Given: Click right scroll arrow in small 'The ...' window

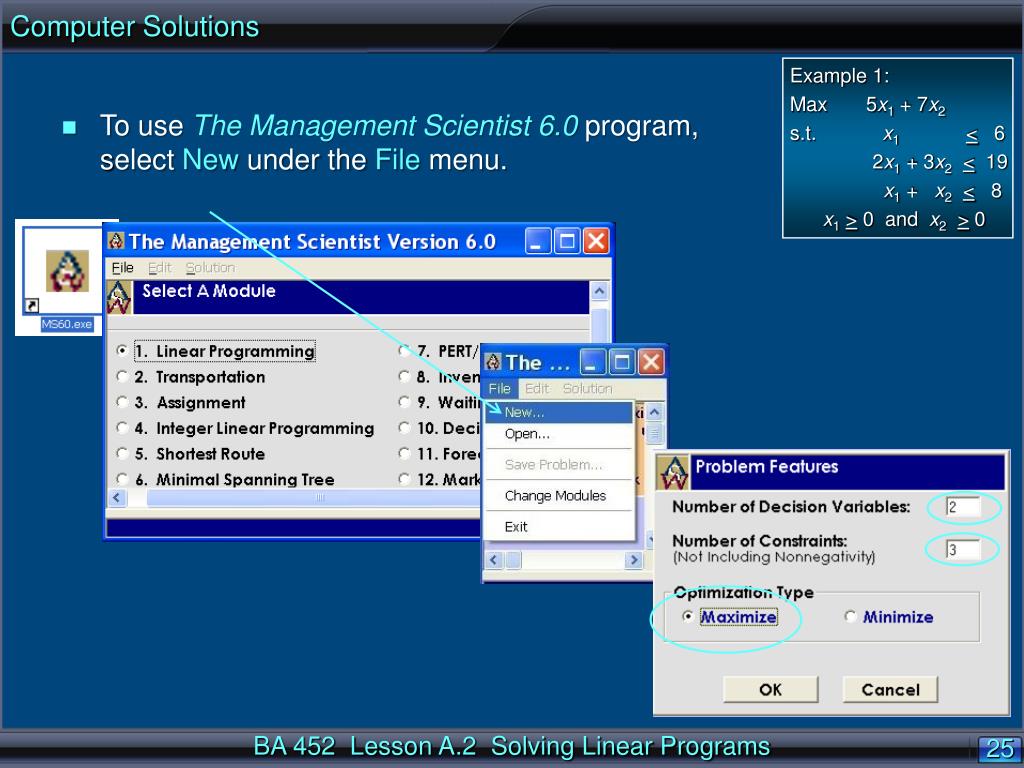Looking at the screenshot, I should click(x=633, y=560).
